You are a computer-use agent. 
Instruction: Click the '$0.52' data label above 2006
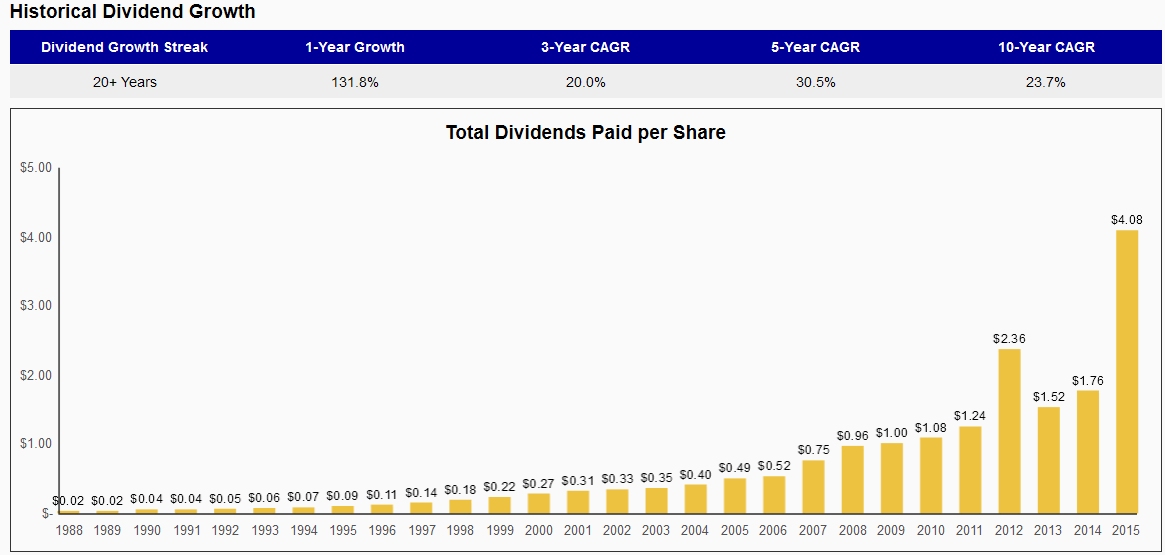774,466
